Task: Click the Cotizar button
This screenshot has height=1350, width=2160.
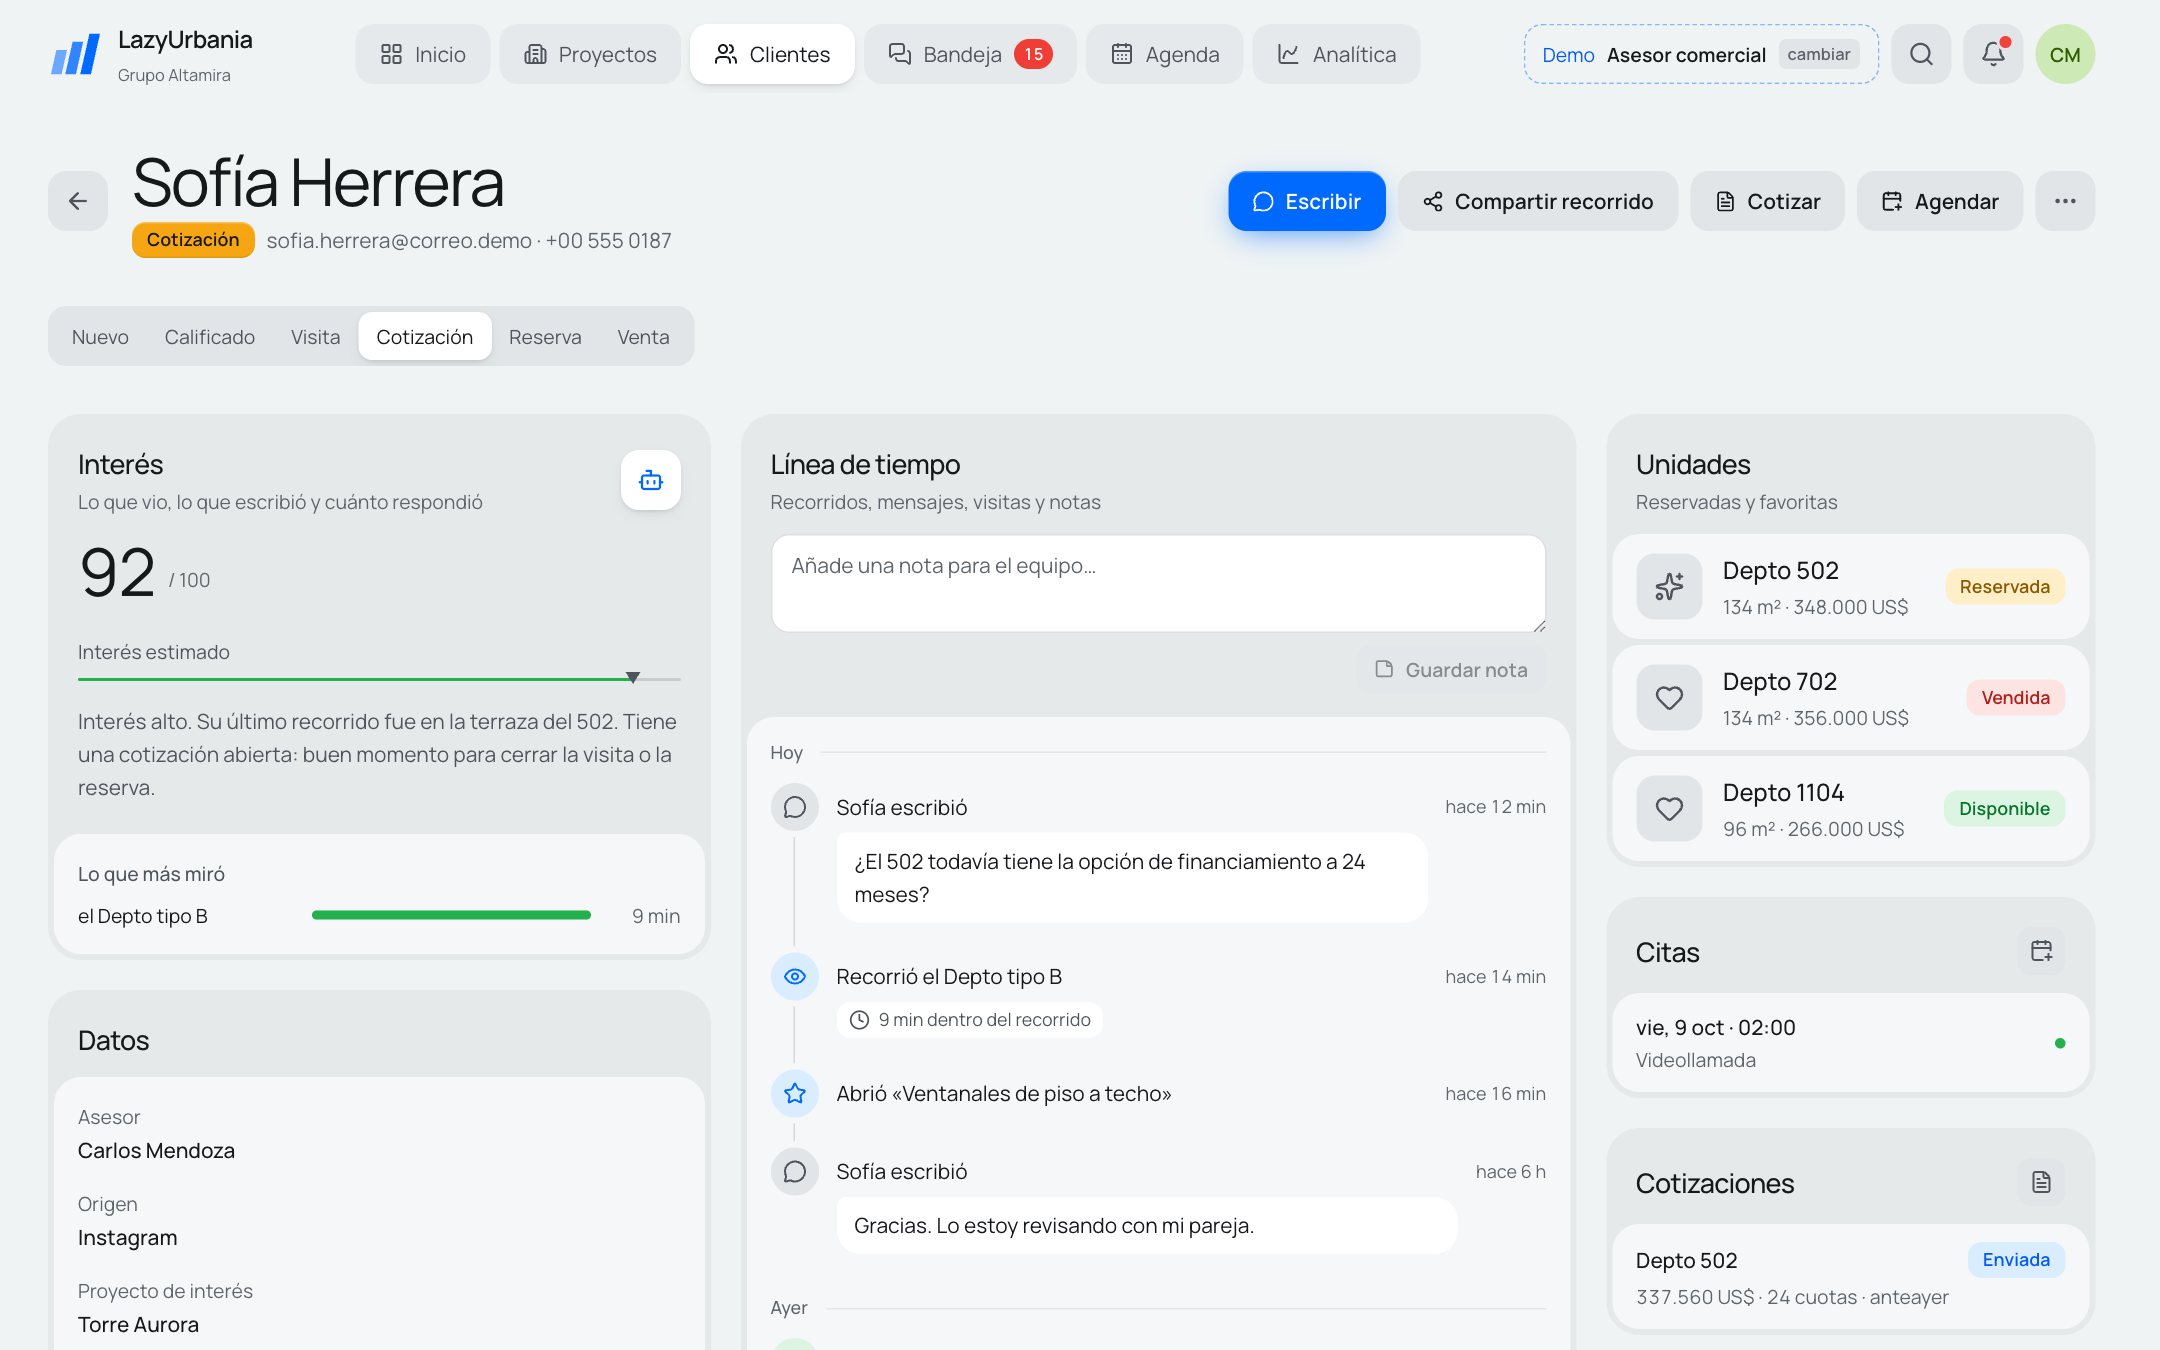Action: 1767,201
